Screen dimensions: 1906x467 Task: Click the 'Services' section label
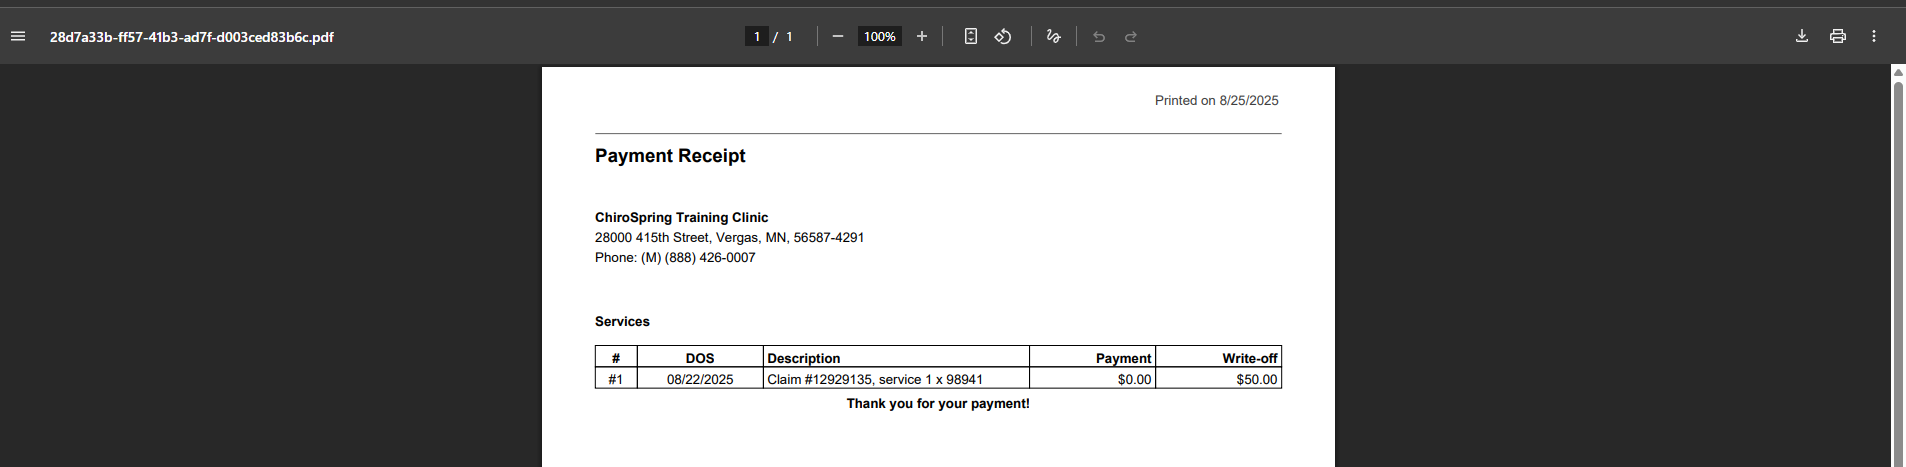click(x=622, y=322)
